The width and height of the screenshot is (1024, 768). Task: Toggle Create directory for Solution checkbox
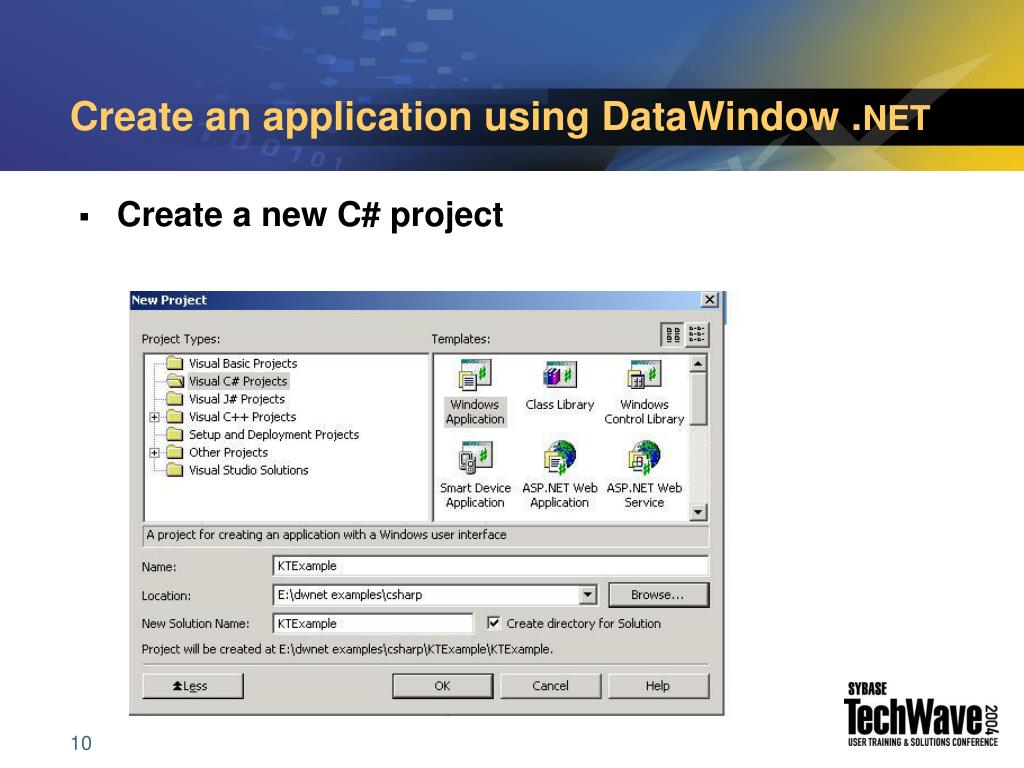(x=494, y=623)
